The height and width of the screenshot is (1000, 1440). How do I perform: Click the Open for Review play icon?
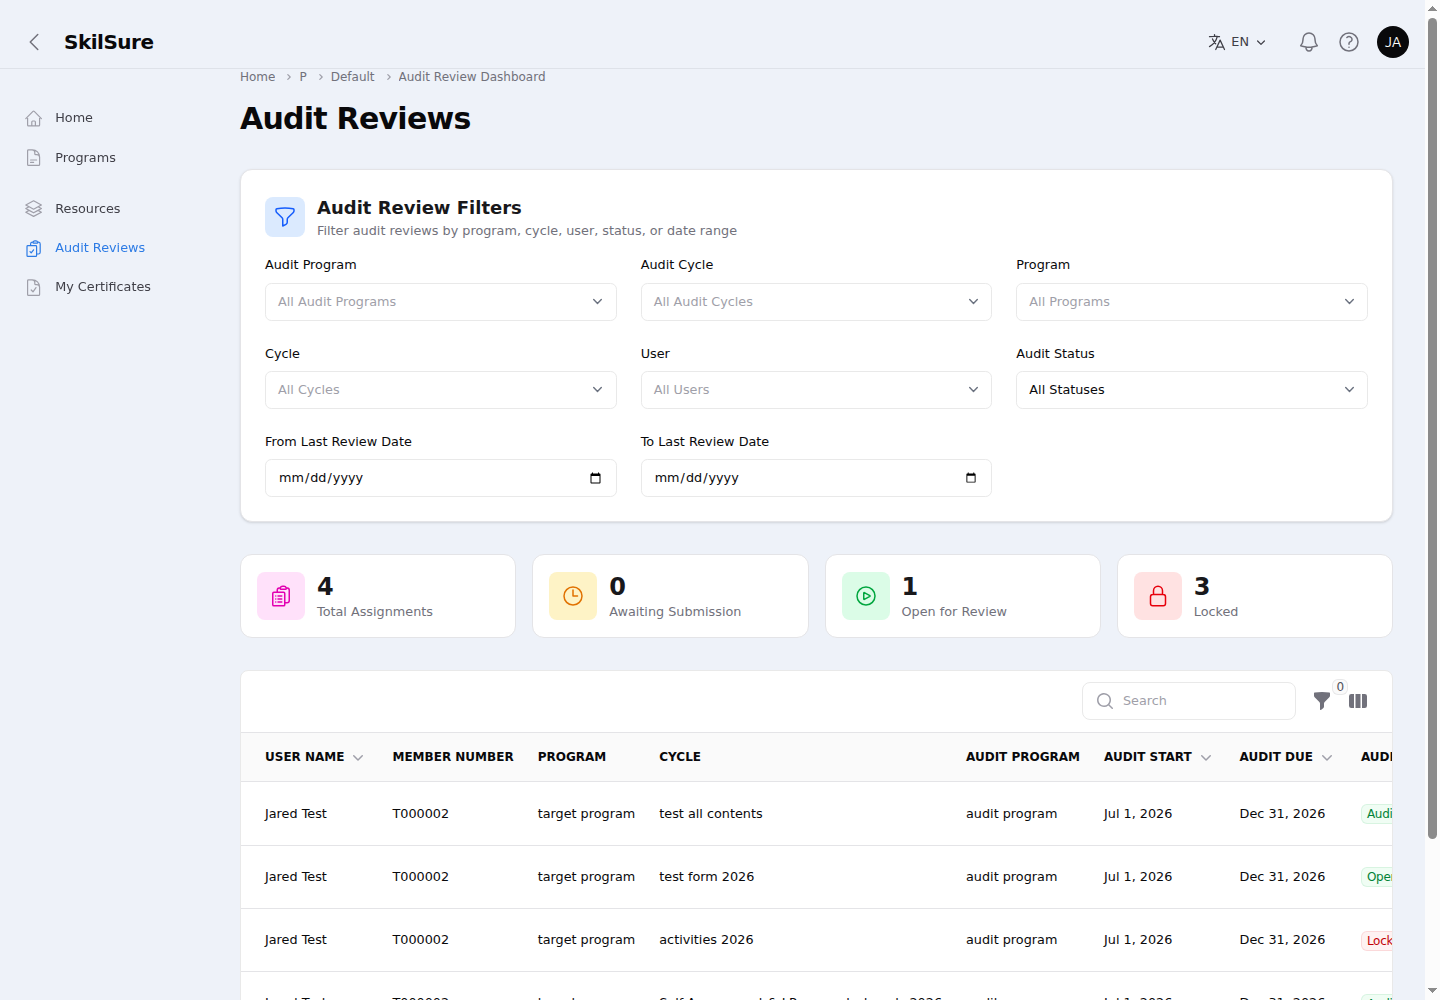click(866, 596)
